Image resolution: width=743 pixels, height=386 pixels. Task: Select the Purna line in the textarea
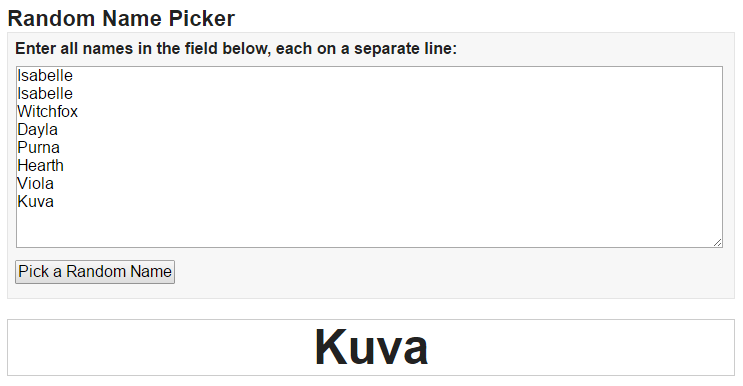[x=38, y=148]
